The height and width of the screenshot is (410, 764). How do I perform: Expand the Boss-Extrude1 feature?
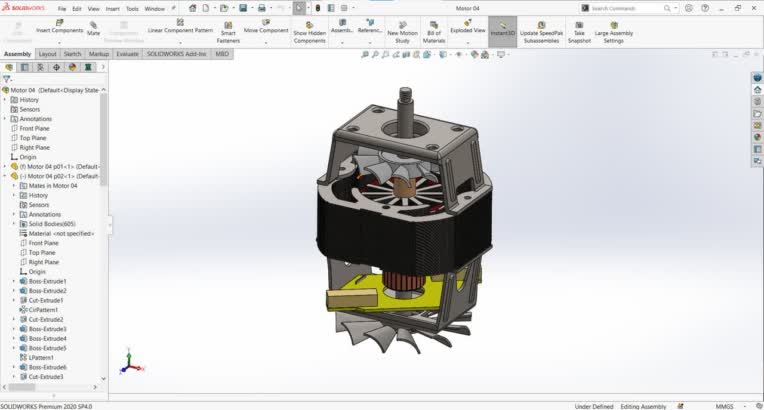pyautogui.click(x=14, y=281)
